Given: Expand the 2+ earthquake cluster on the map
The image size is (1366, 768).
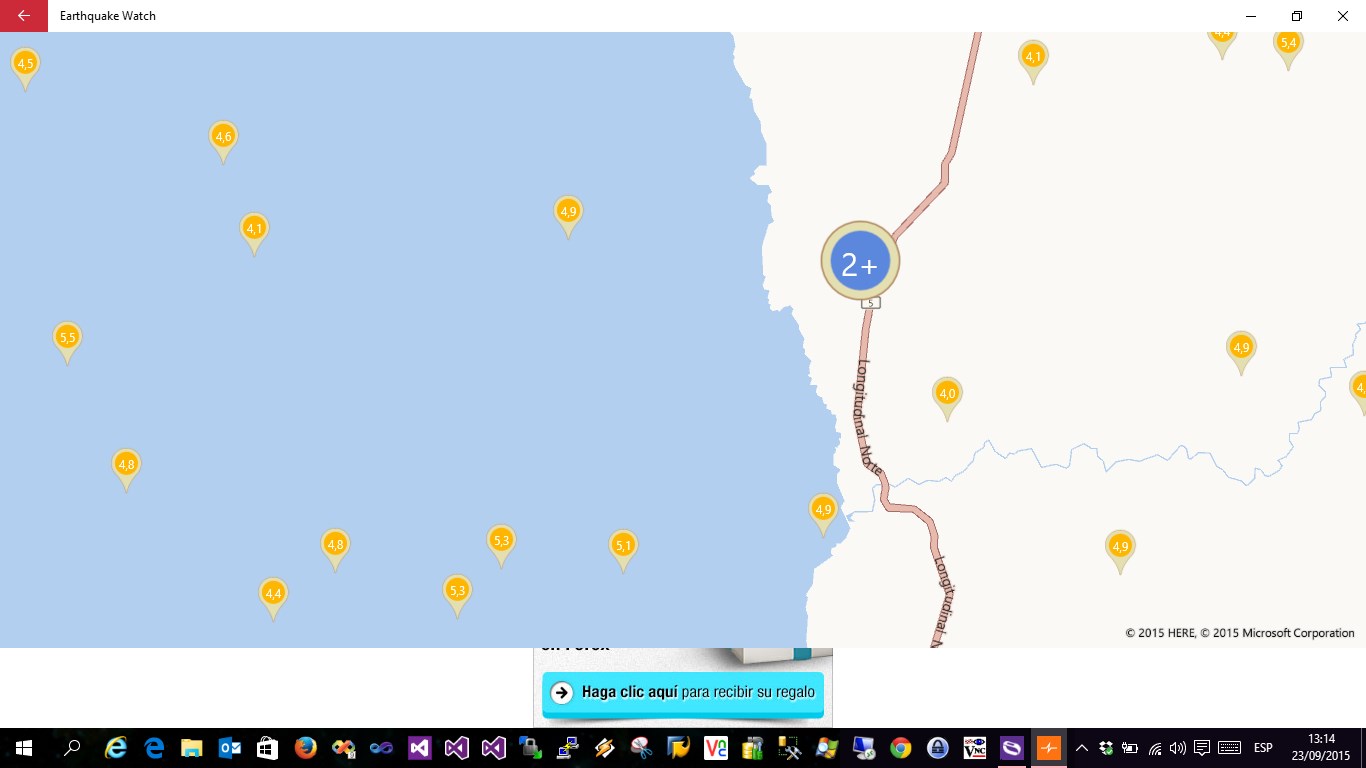Looking at the screenshot, I should [x=860, y=261].
